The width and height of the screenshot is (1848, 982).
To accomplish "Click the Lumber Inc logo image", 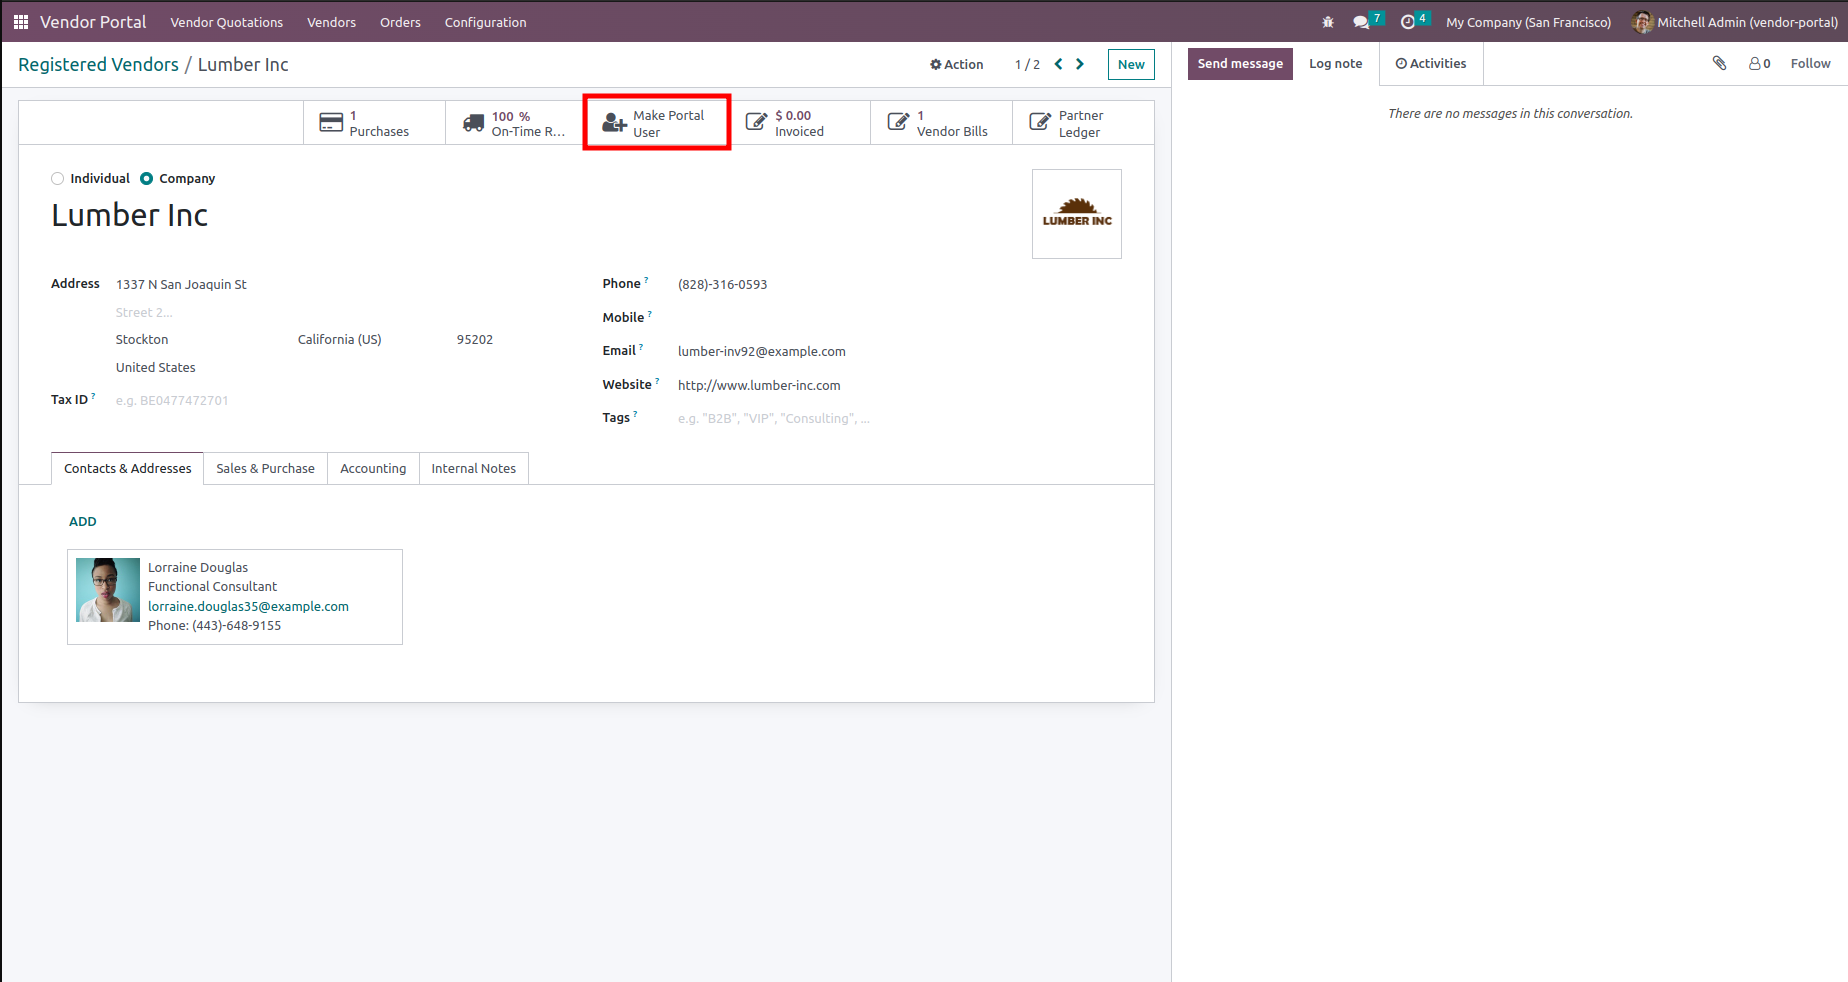I will coord(1077,214).
